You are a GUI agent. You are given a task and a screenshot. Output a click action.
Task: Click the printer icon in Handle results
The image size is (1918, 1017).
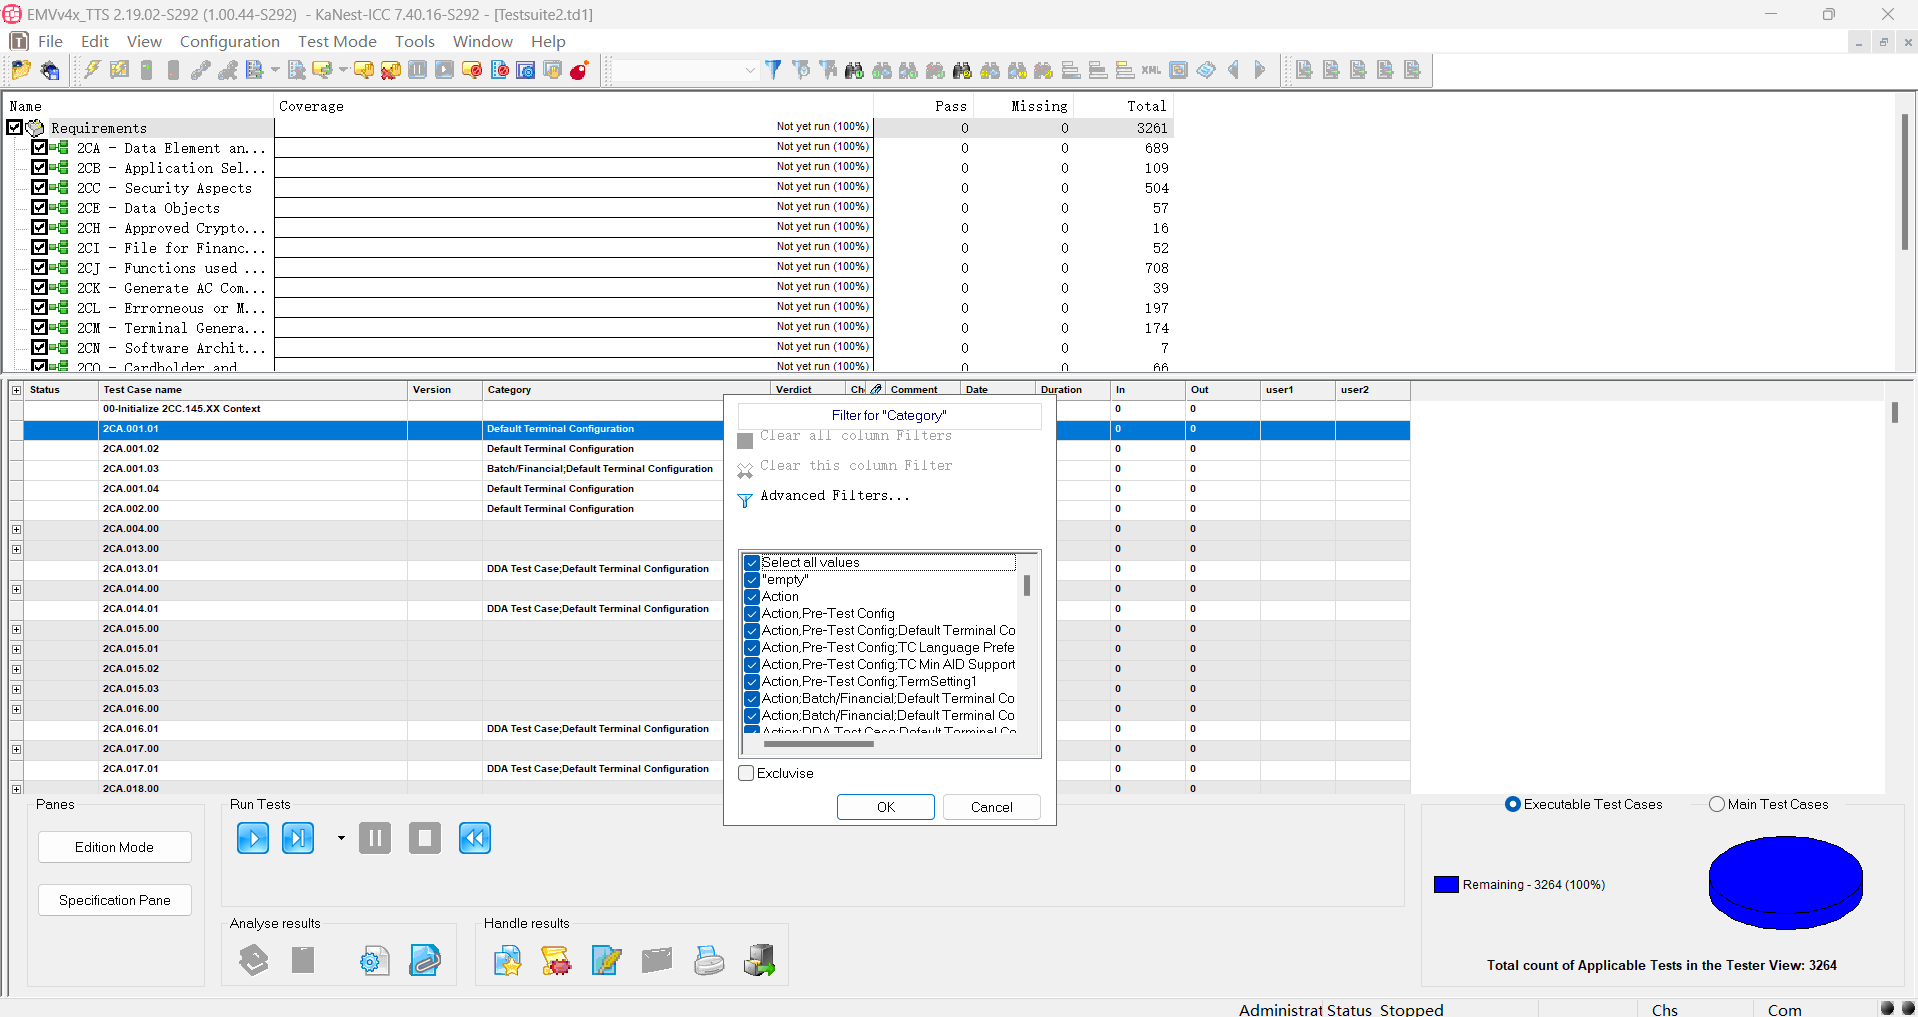tap(709, 960)
